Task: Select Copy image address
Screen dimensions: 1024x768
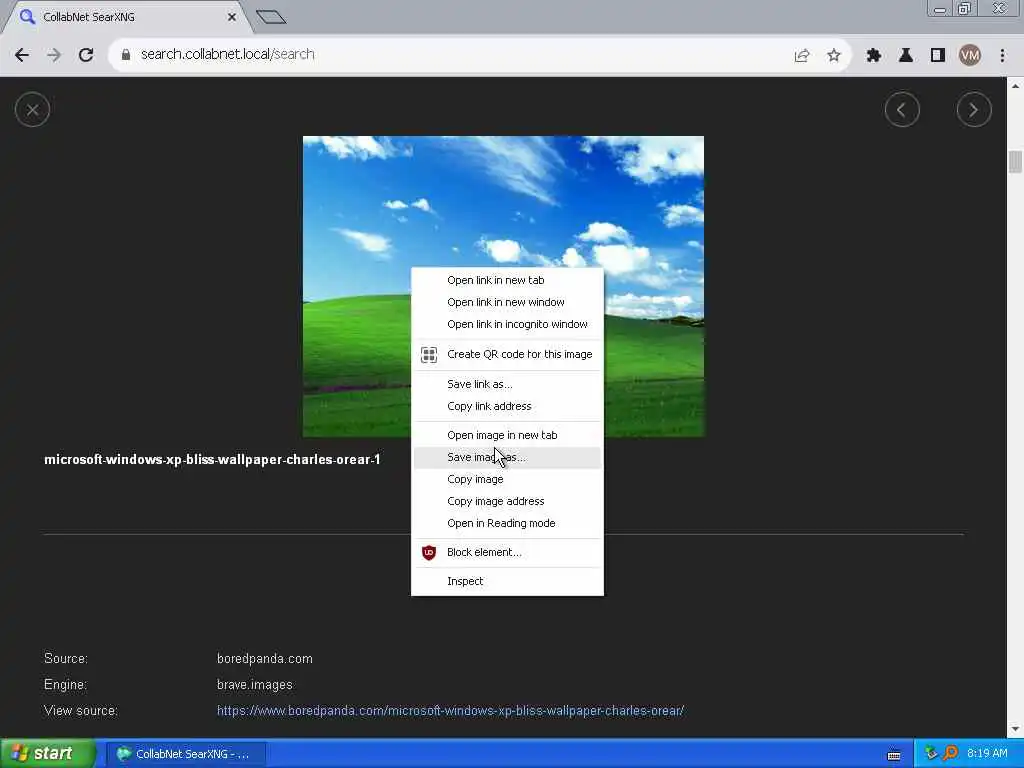Action: (x=507, y=502)
